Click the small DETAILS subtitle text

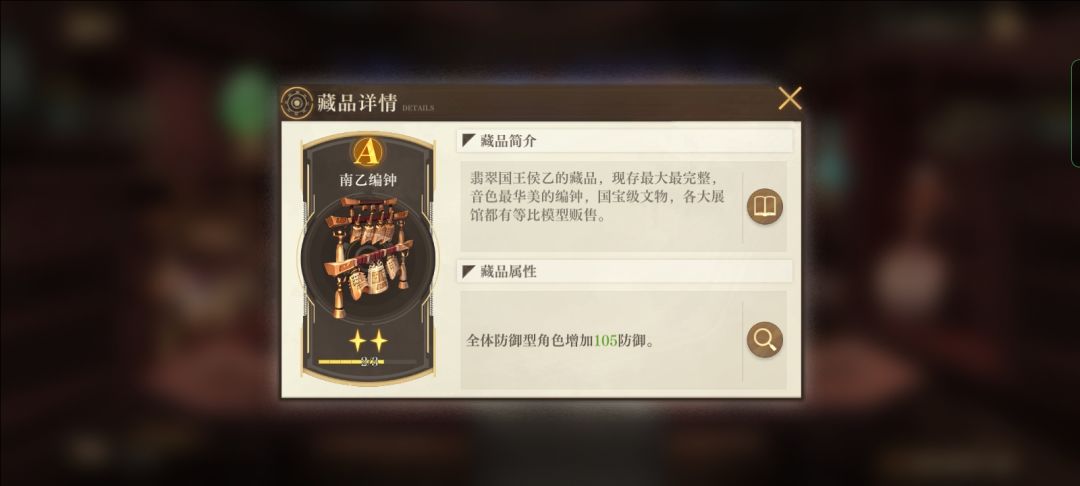418,108
